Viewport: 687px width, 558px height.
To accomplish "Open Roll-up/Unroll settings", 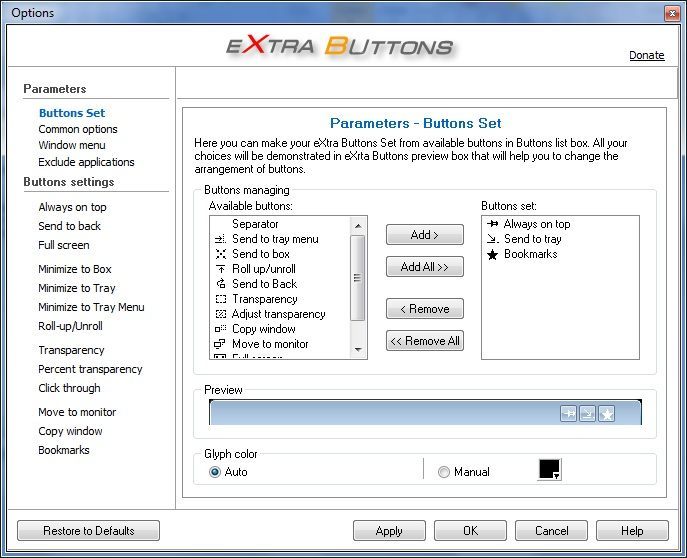I will (71, 326).
